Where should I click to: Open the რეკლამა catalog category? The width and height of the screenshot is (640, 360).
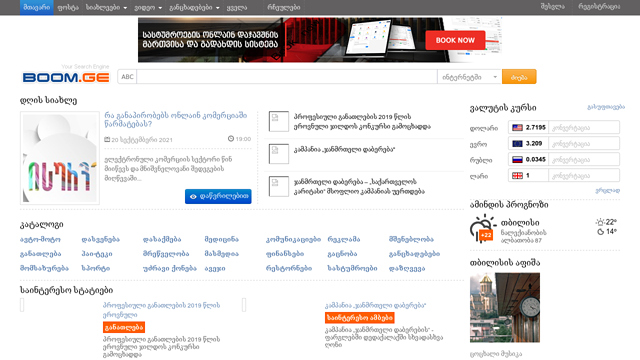[344, 240]
